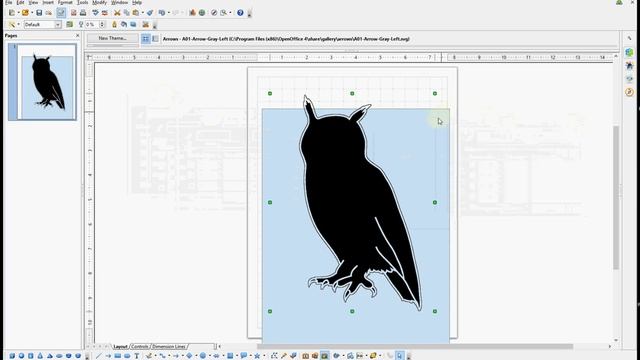640x360 pixels.
Task: Close the Pages panel
Action: coord(78,36)
